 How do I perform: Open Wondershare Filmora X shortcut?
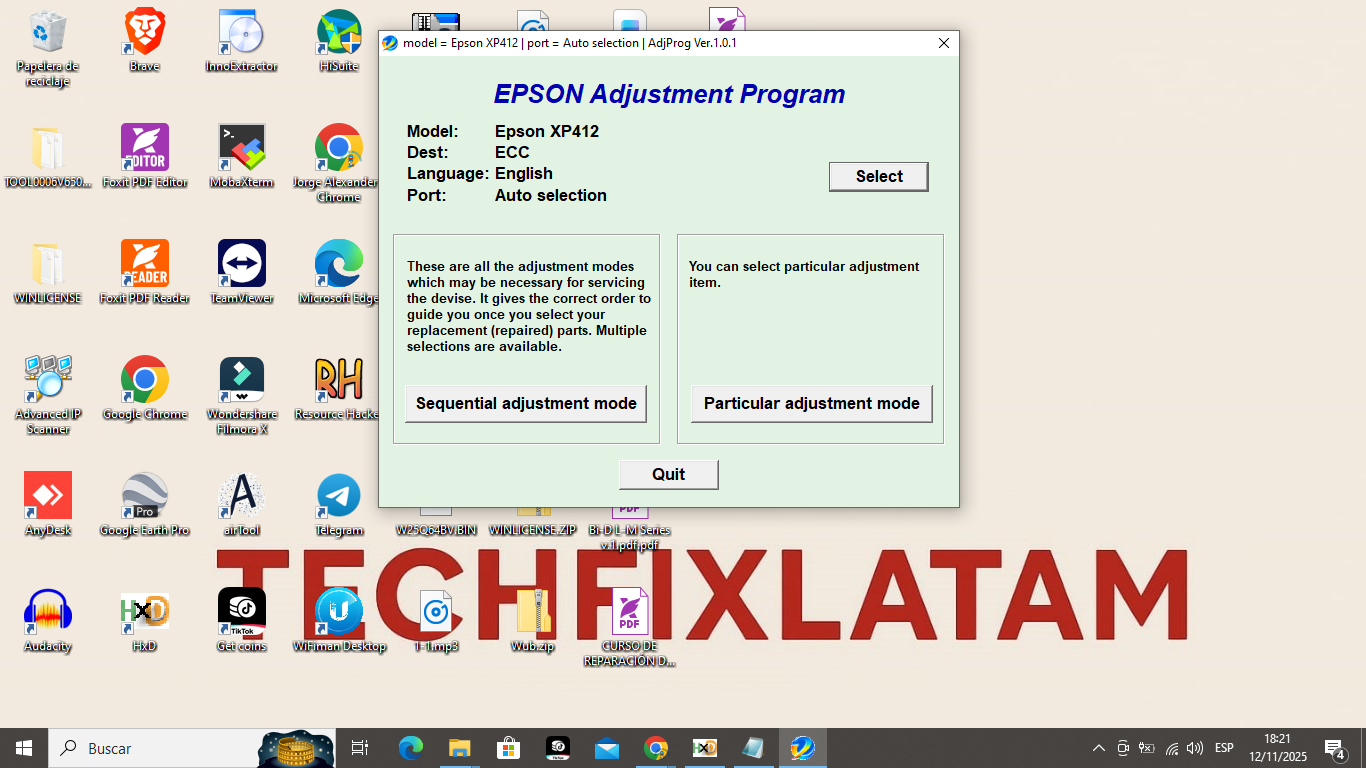point(241,380)
